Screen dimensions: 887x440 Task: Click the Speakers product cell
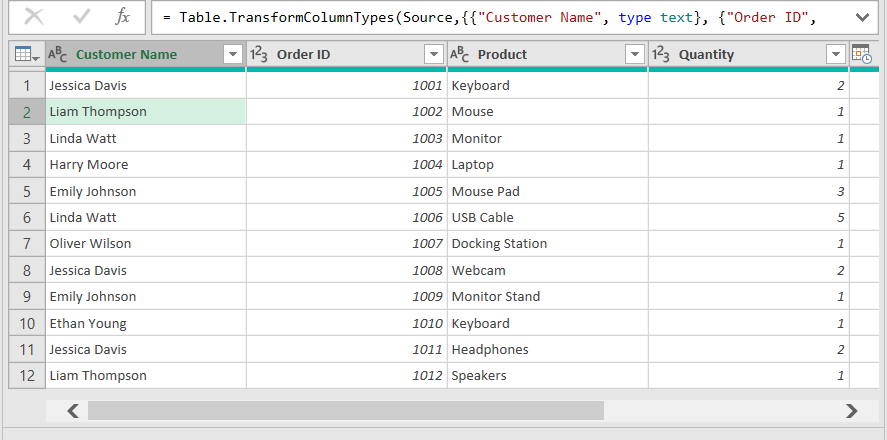[x=548, y=376]
